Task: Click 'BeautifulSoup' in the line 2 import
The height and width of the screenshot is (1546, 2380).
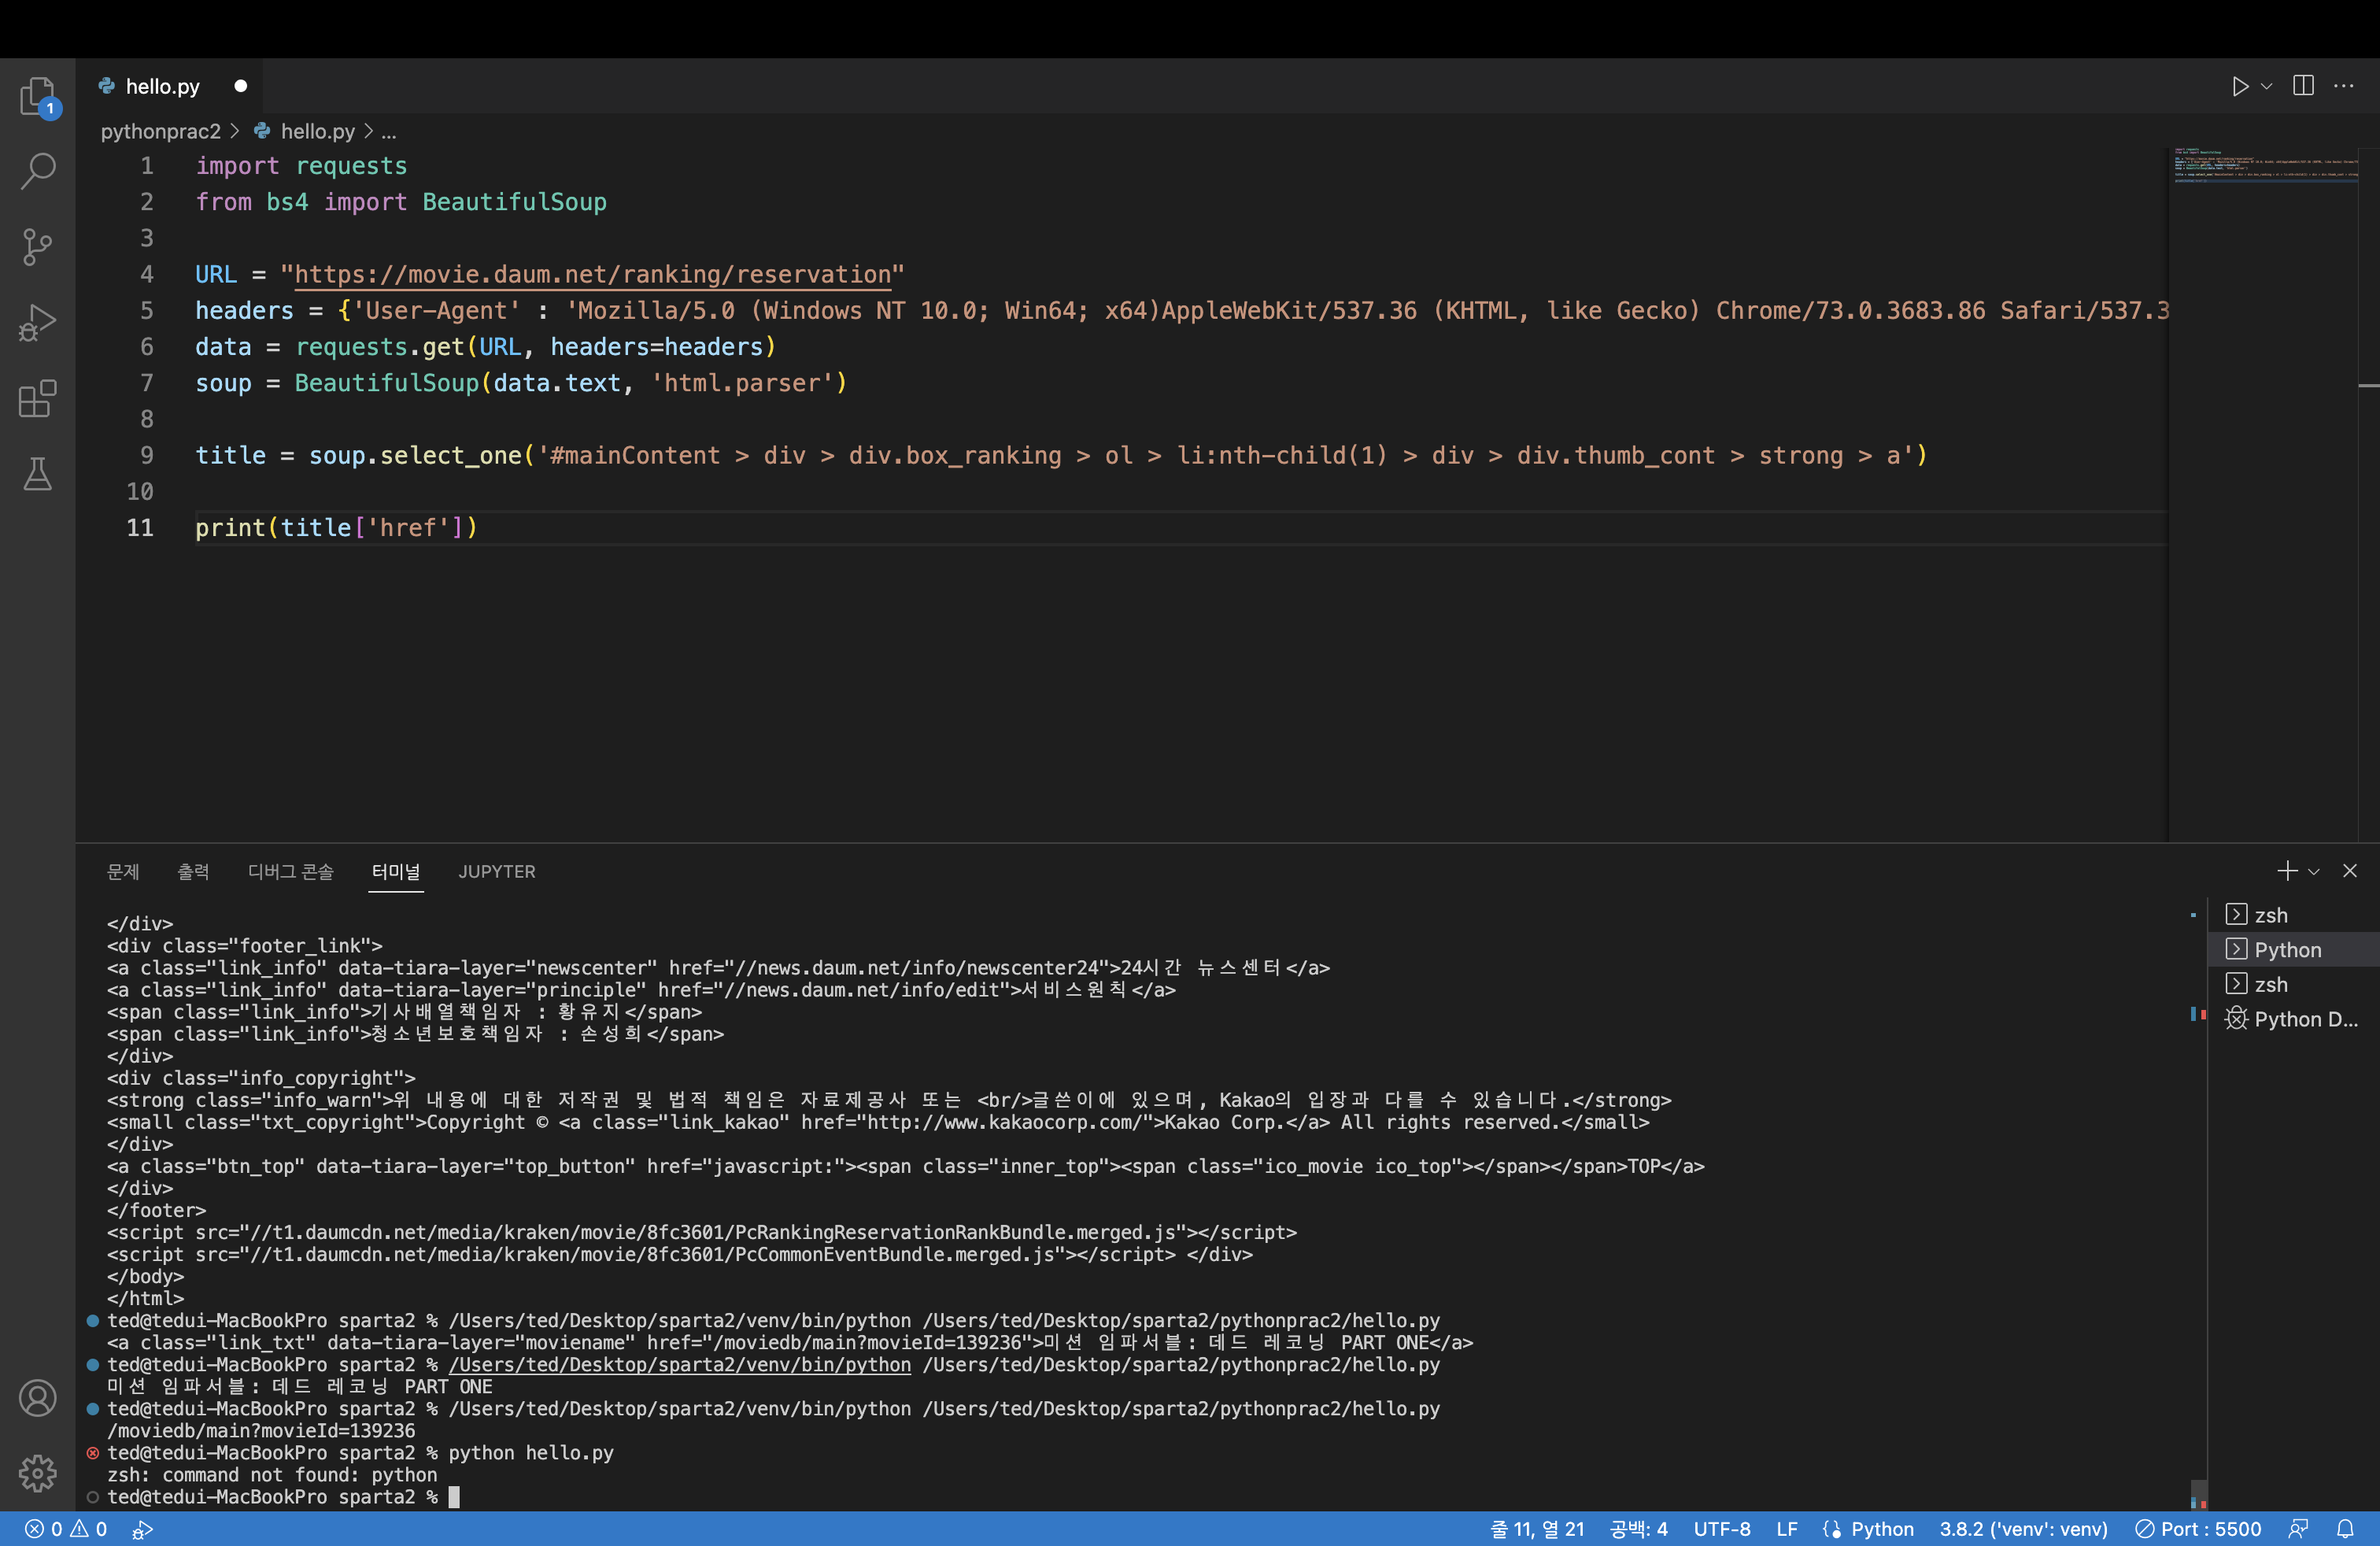Action: coord(514,202)
